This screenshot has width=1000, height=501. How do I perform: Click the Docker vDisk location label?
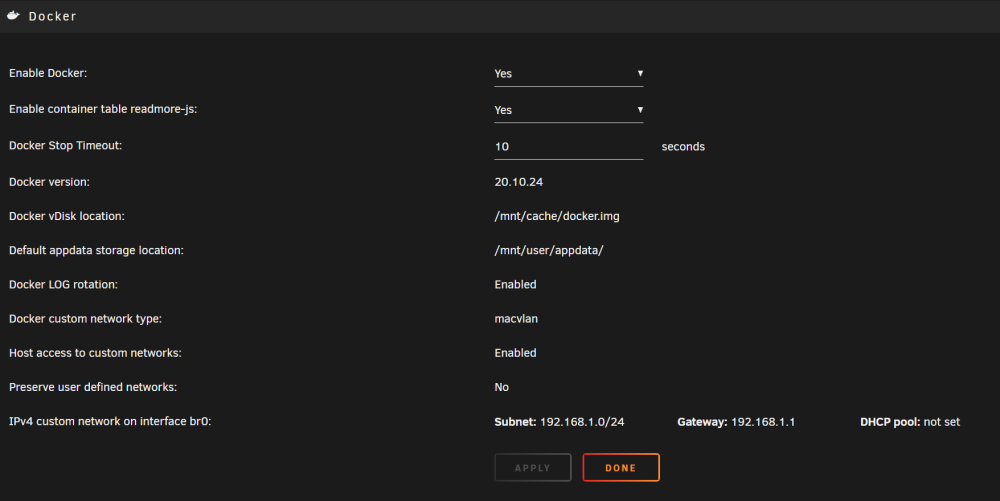point(66,216)
